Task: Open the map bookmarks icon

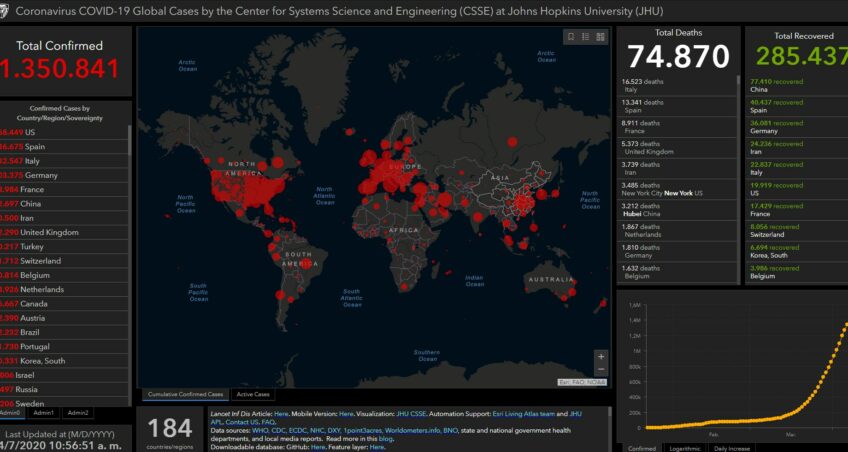Action: pyautogui.click(x=571, y=37)
